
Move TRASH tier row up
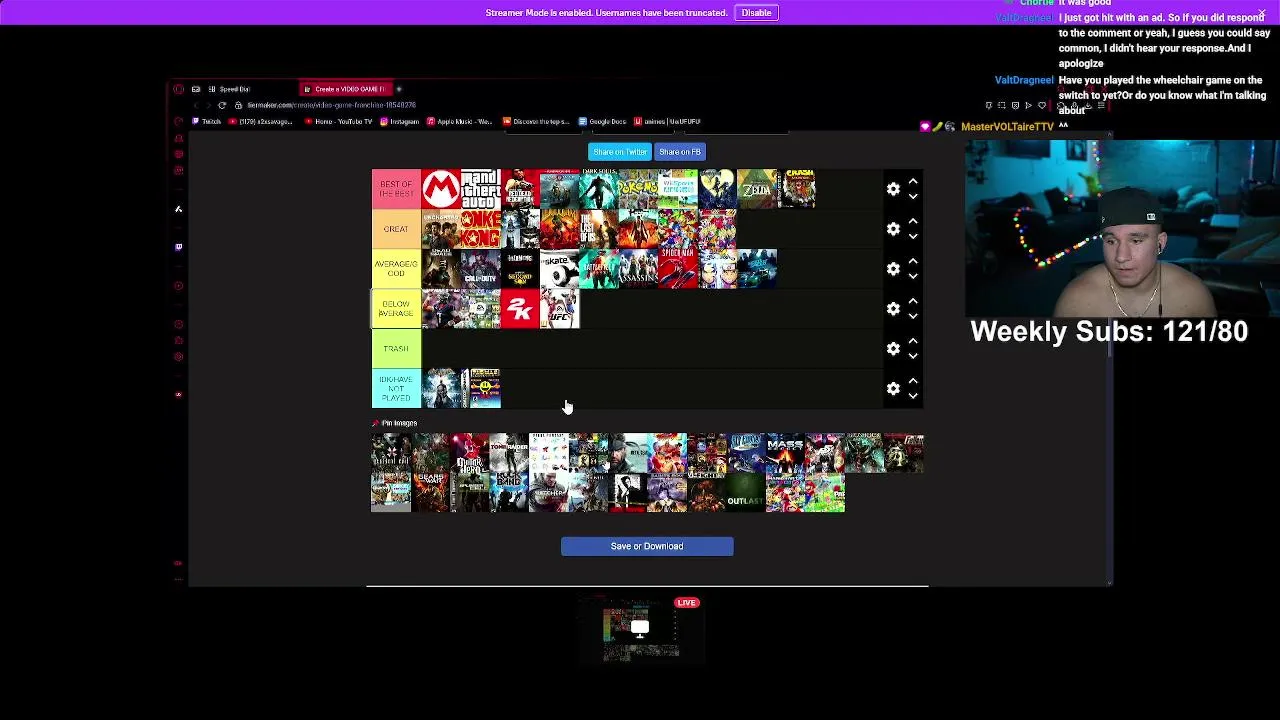pyautogui.click(x=913, y=341)
